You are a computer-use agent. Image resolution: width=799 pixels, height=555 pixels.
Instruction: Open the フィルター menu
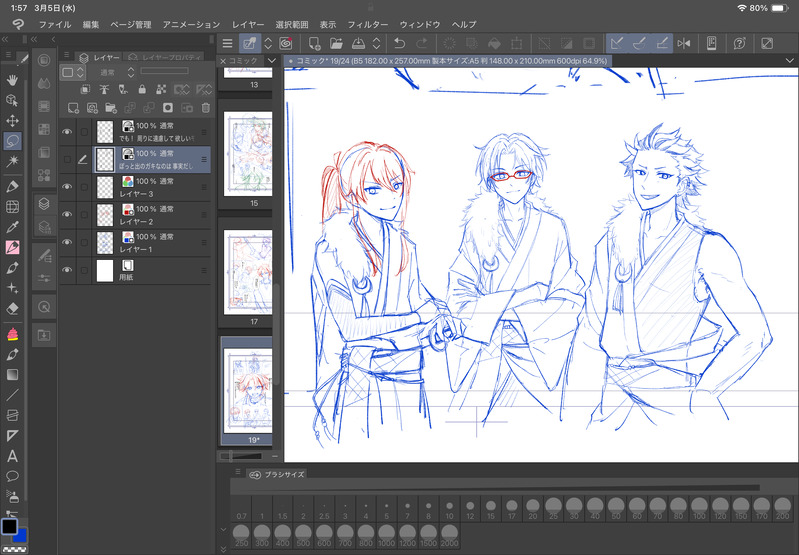[x=367, y=24]
